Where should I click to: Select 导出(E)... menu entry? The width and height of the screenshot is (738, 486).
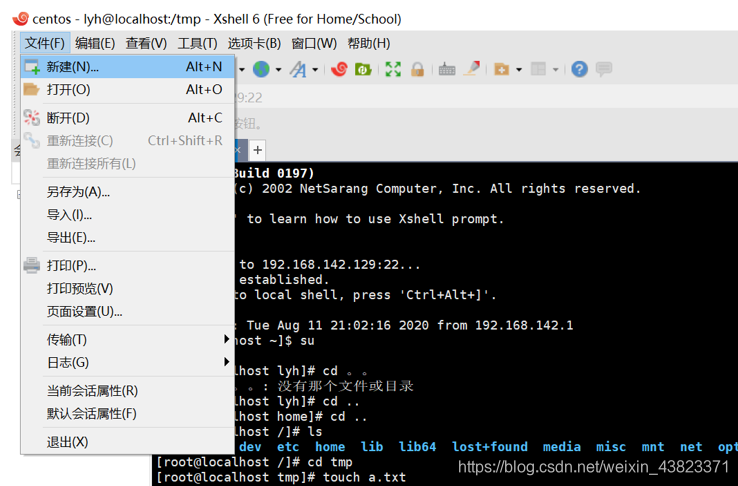coord(128,238)
